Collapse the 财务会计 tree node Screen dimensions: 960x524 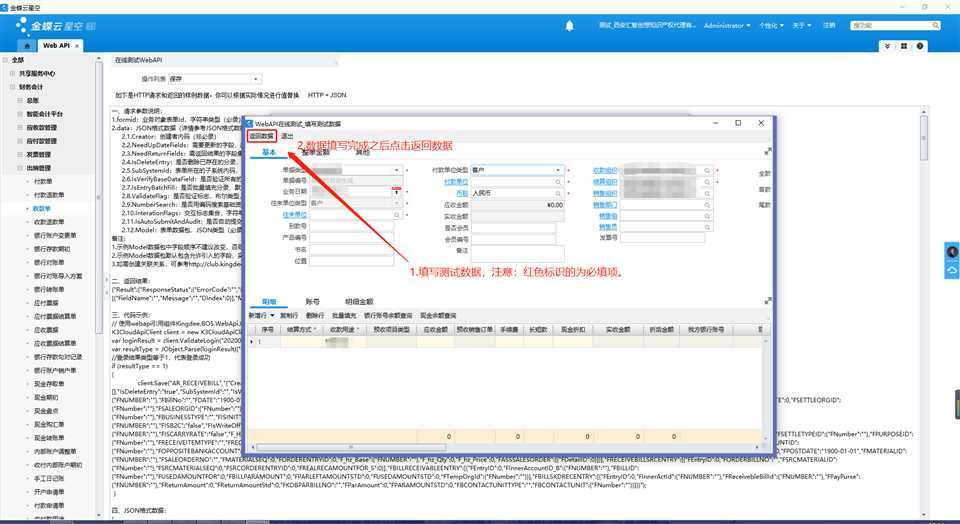12,87
